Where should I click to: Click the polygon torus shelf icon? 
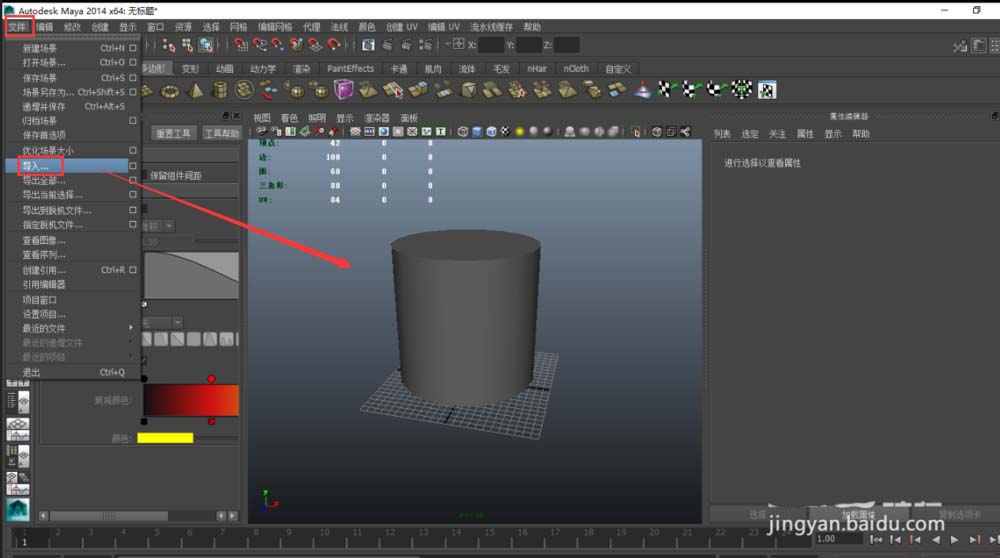click(x=170, y=91)
